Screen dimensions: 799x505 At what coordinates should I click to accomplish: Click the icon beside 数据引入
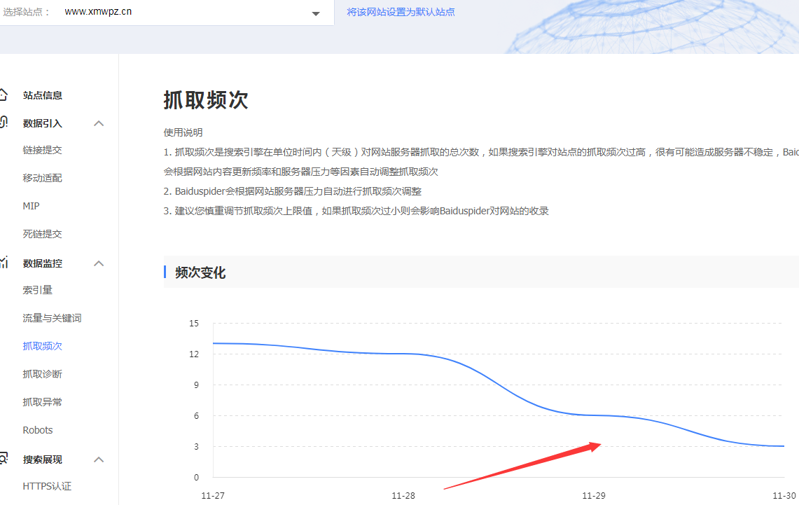(x=4, y=123)
